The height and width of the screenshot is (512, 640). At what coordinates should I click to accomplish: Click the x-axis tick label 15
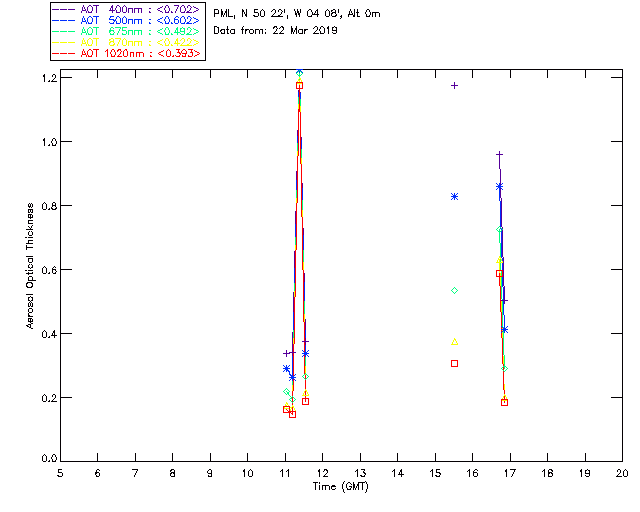point(435,473)
